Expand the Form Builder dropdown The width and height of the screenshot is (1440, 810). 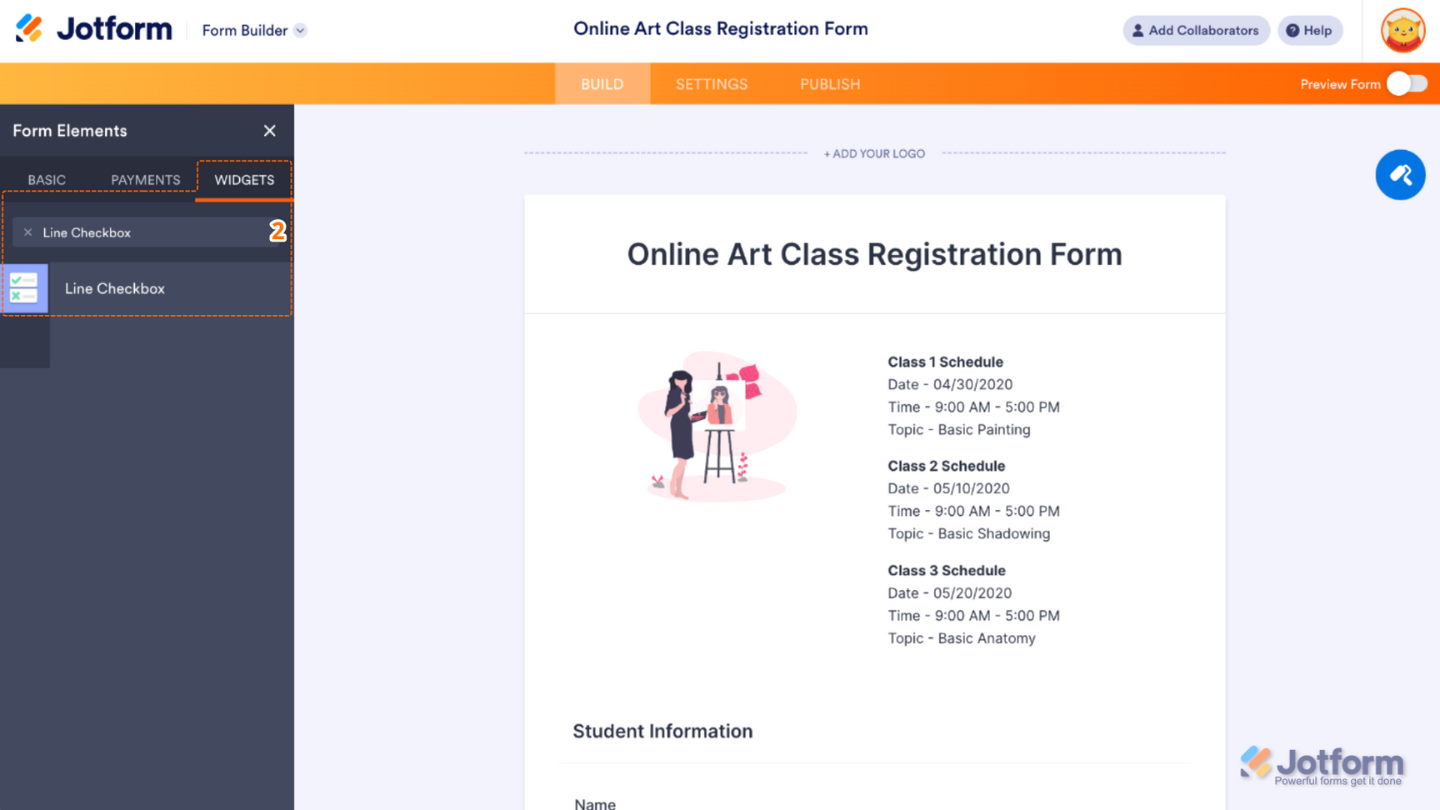(299, 30)
